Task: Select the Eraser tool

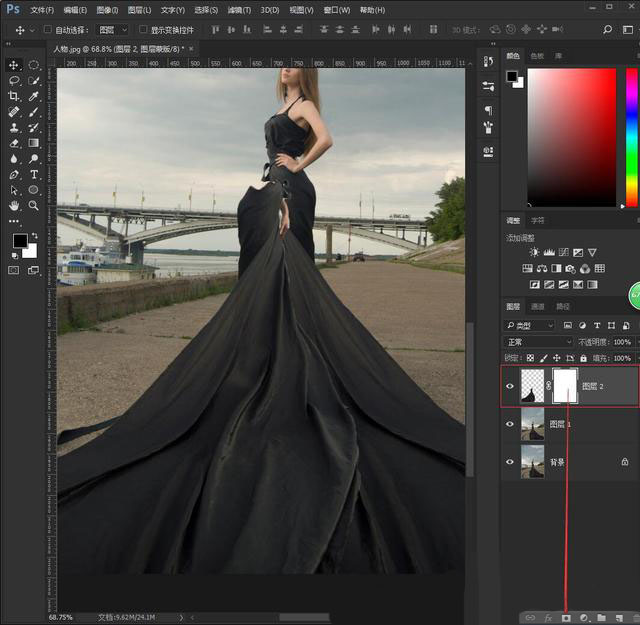Action: pyautogui.click(x=13, y=143)
